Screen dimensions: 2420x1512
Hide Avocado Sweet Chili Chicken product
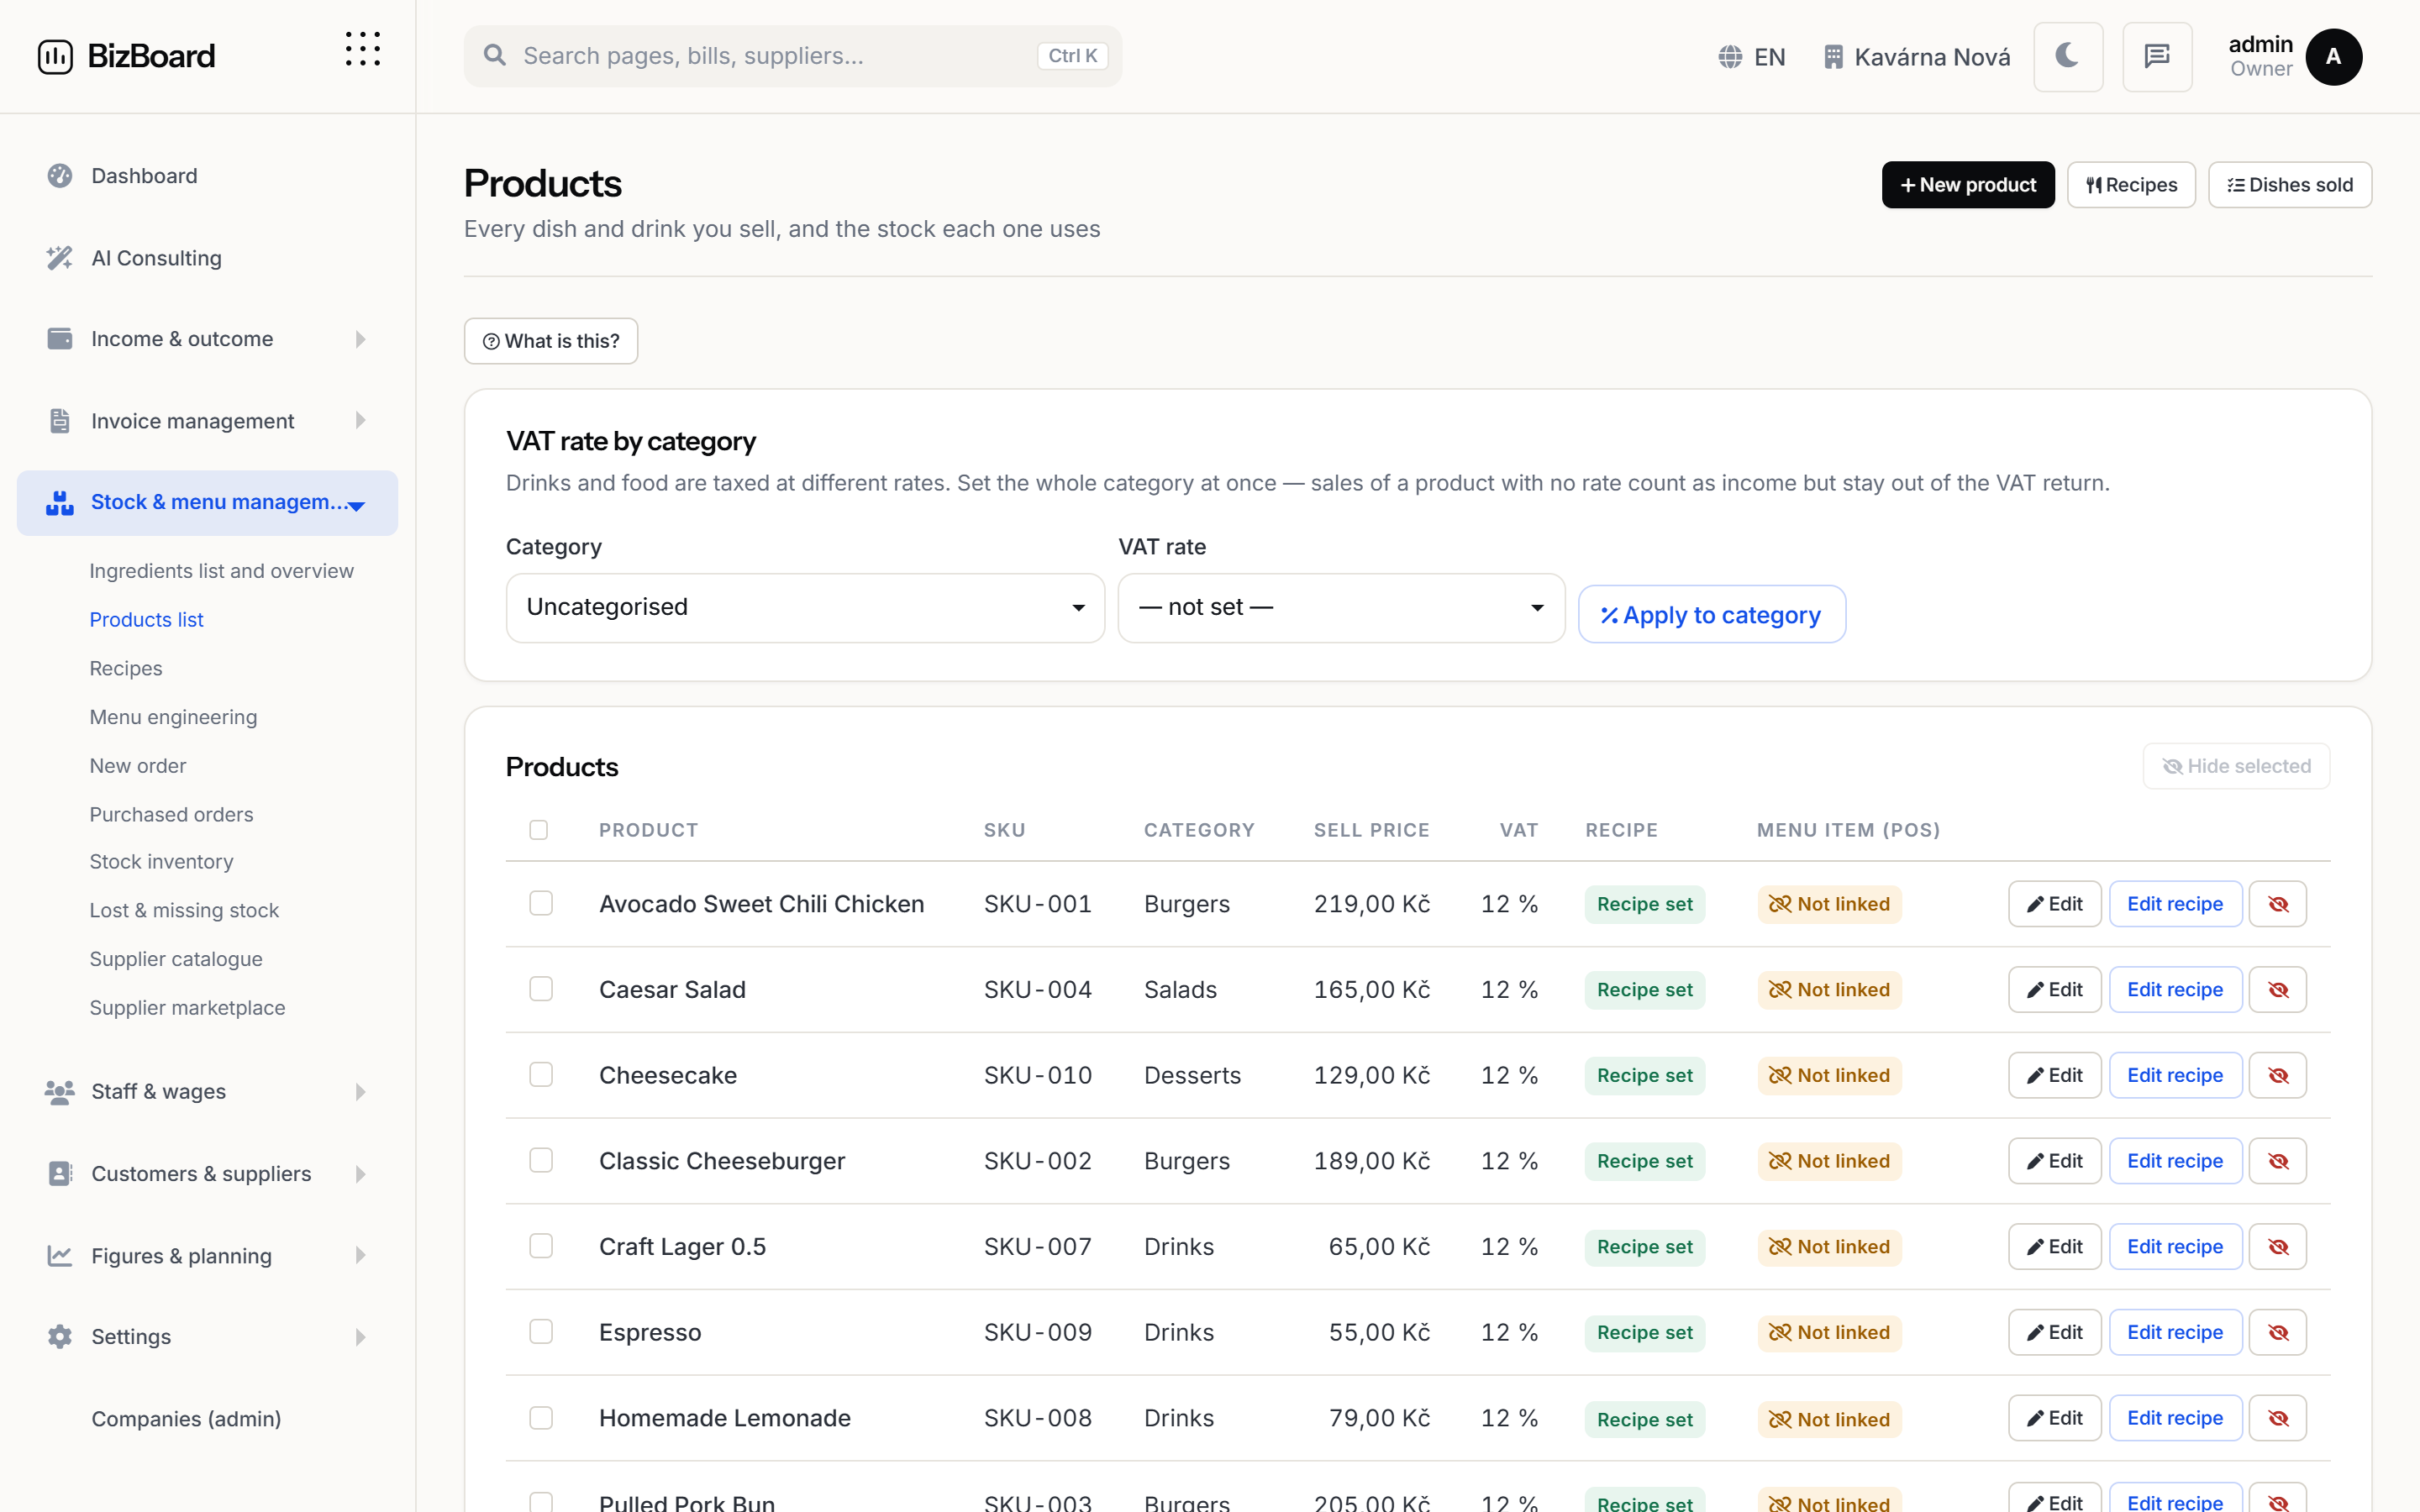tap(2278, 904)
